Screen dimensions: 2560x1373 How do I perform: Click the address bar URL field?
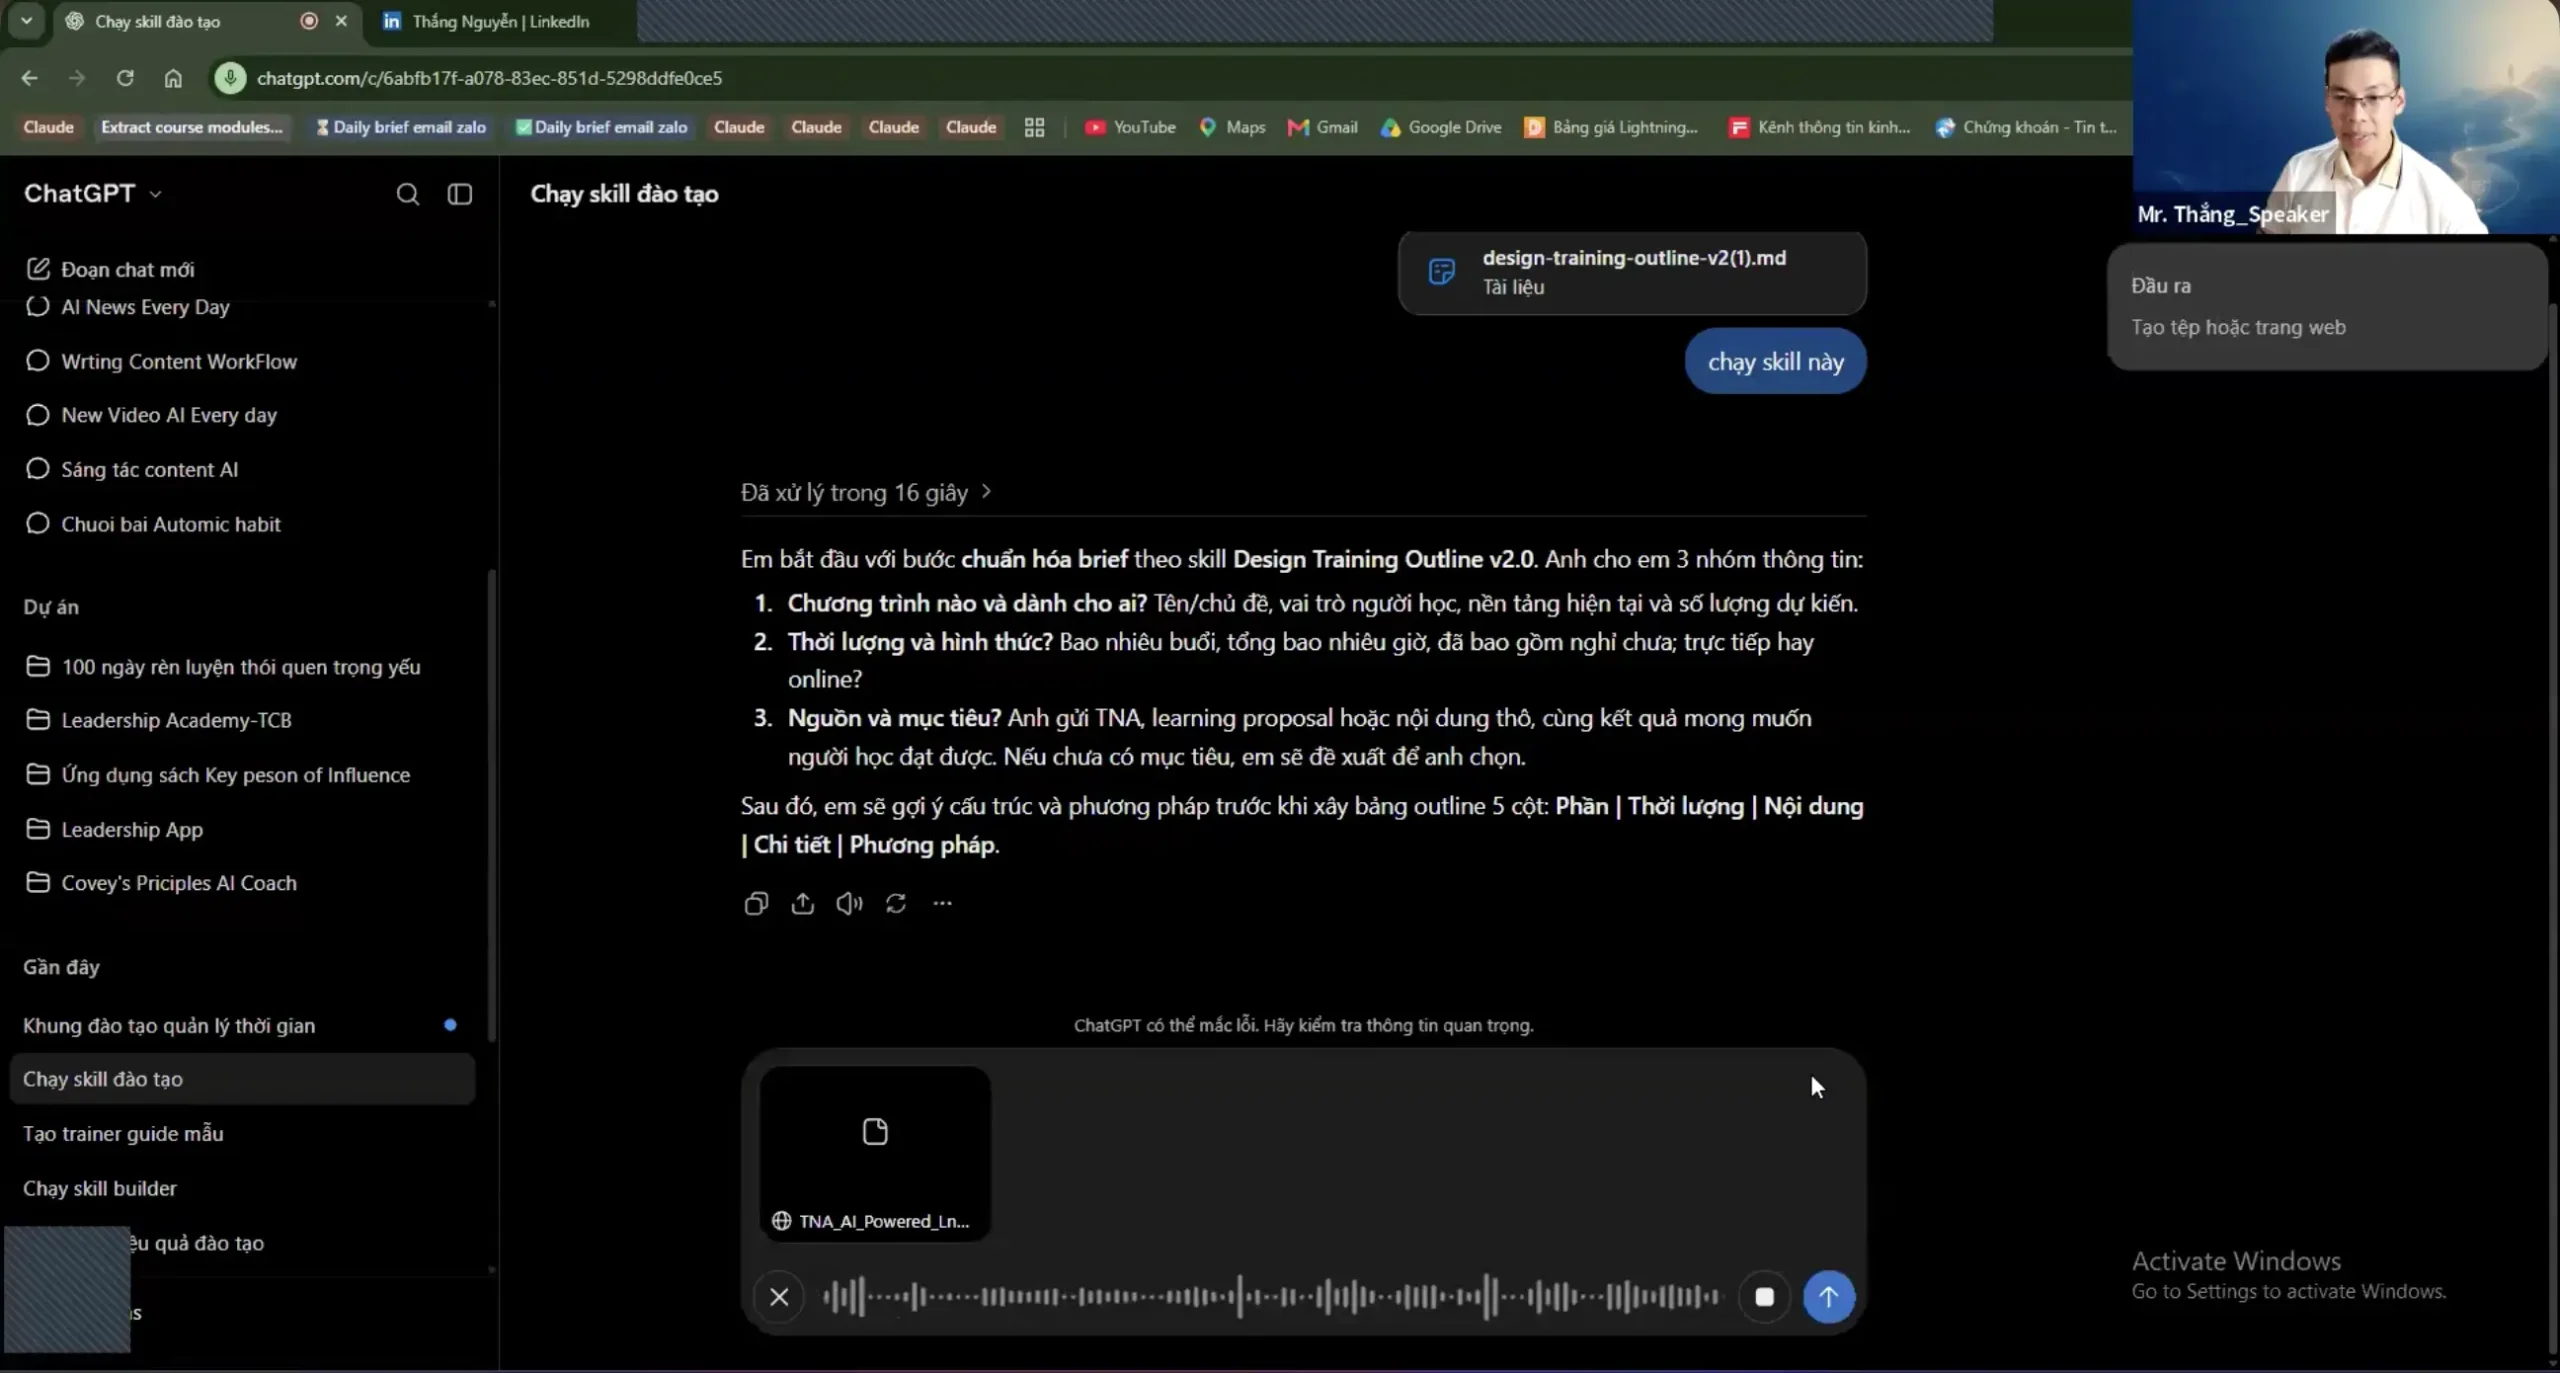click(489, 78)
